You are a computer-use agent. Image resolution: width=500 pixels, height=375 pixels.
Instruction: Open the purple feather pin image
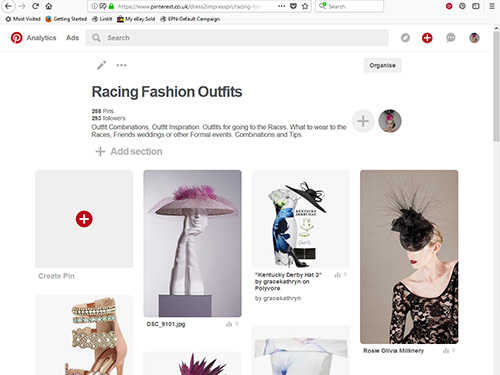(192, 363)
